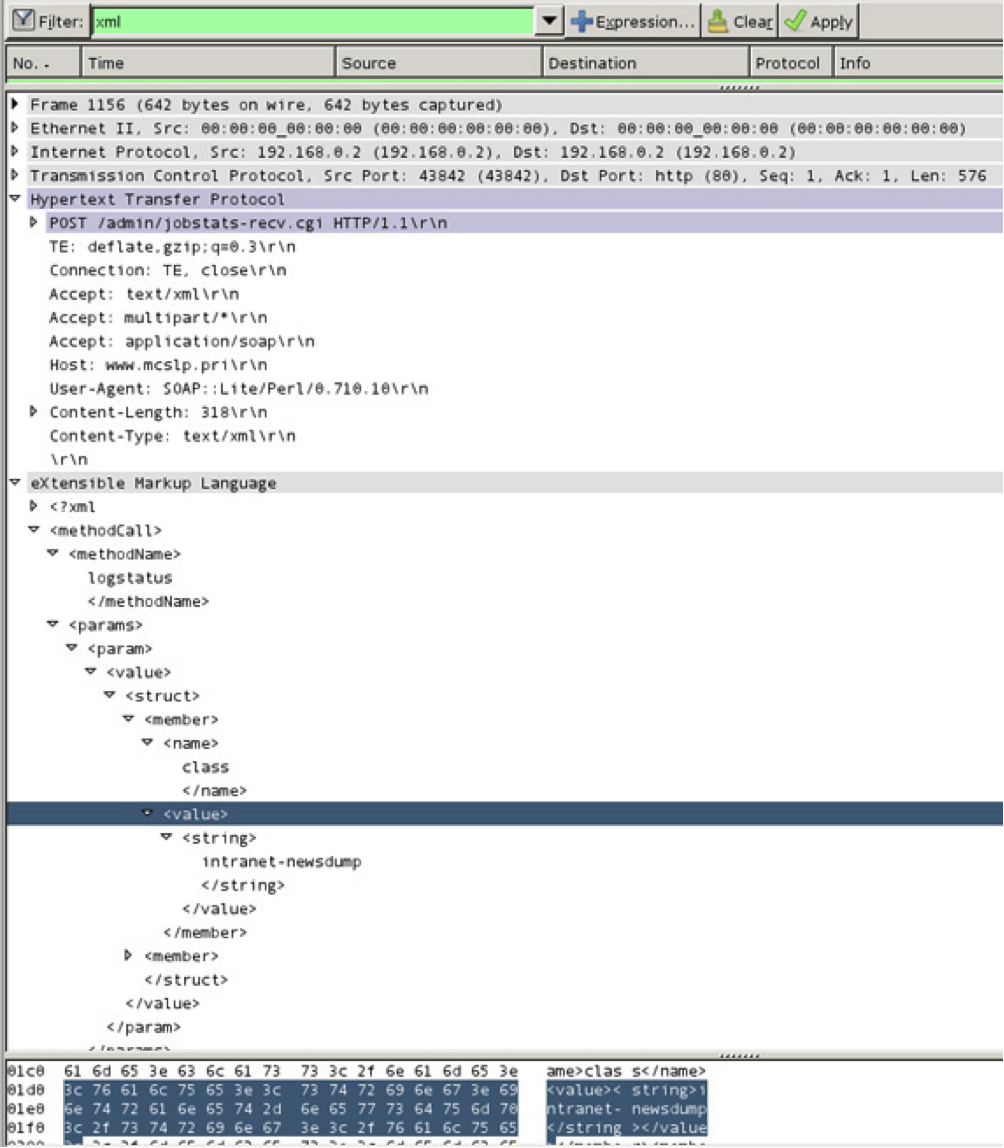
Task: Expand the Frame 1156 details
Action: tap(14, 104)
